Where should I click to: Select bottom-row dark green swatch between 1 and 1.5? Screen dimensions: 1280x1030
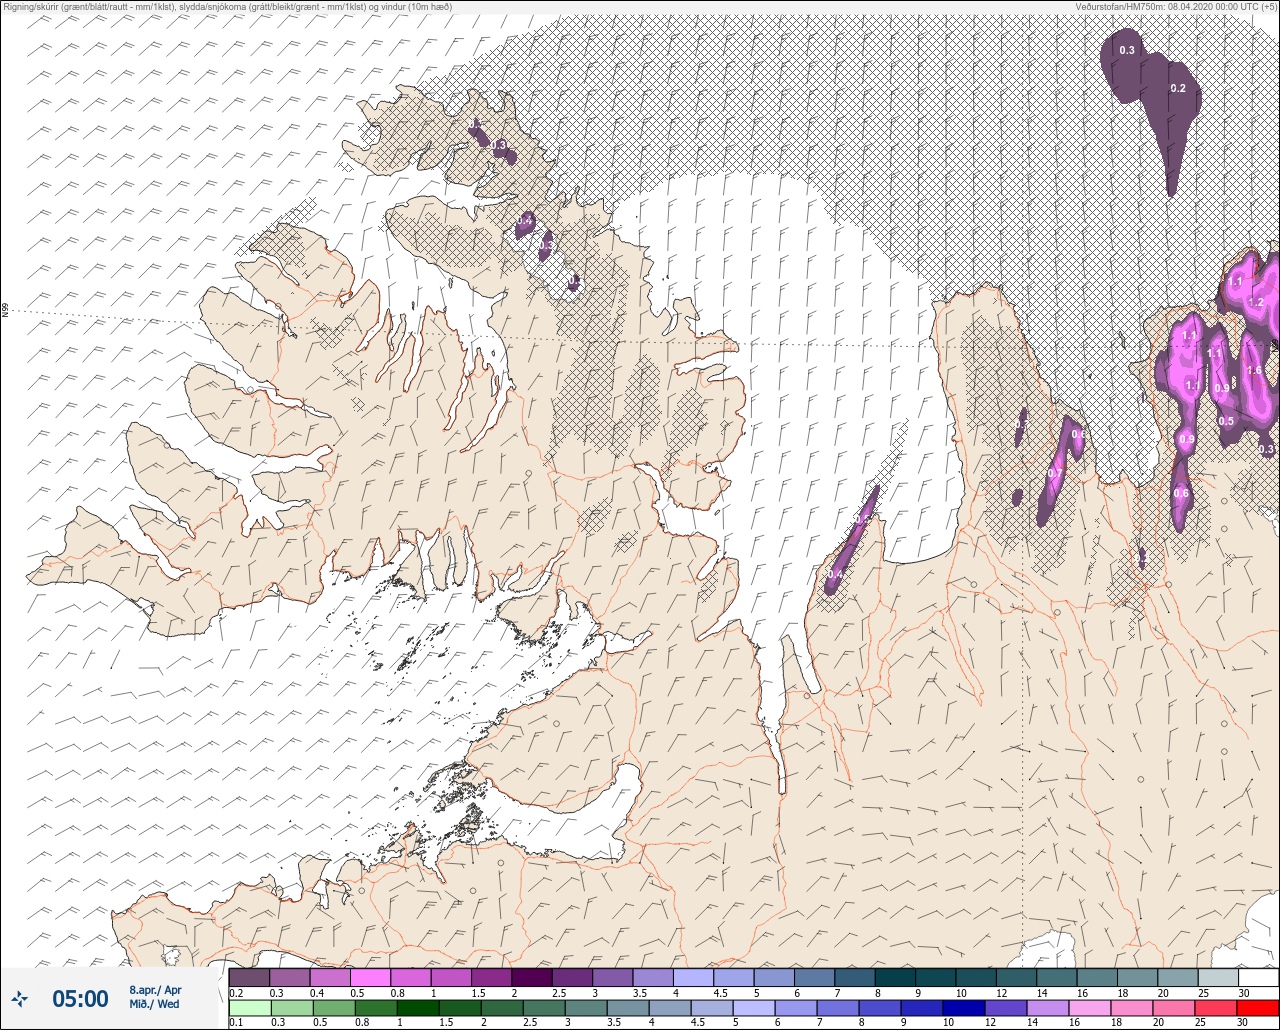(417, 1007)
